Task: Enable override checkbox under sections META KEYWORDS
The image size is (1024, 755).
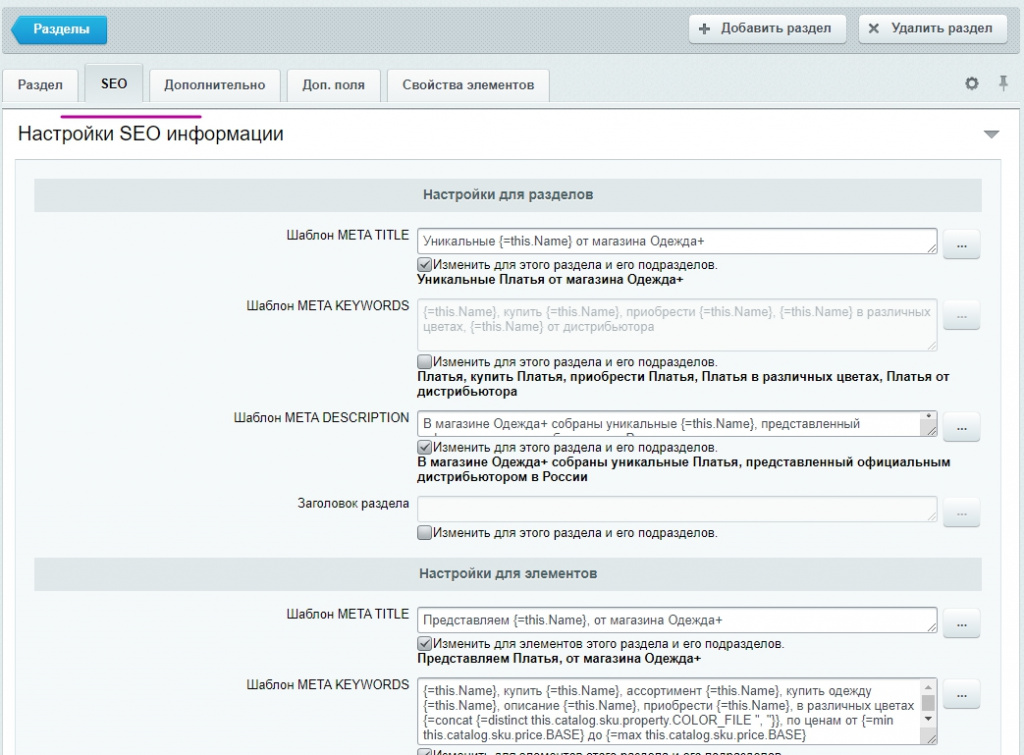Action: [x=424, y=361]
